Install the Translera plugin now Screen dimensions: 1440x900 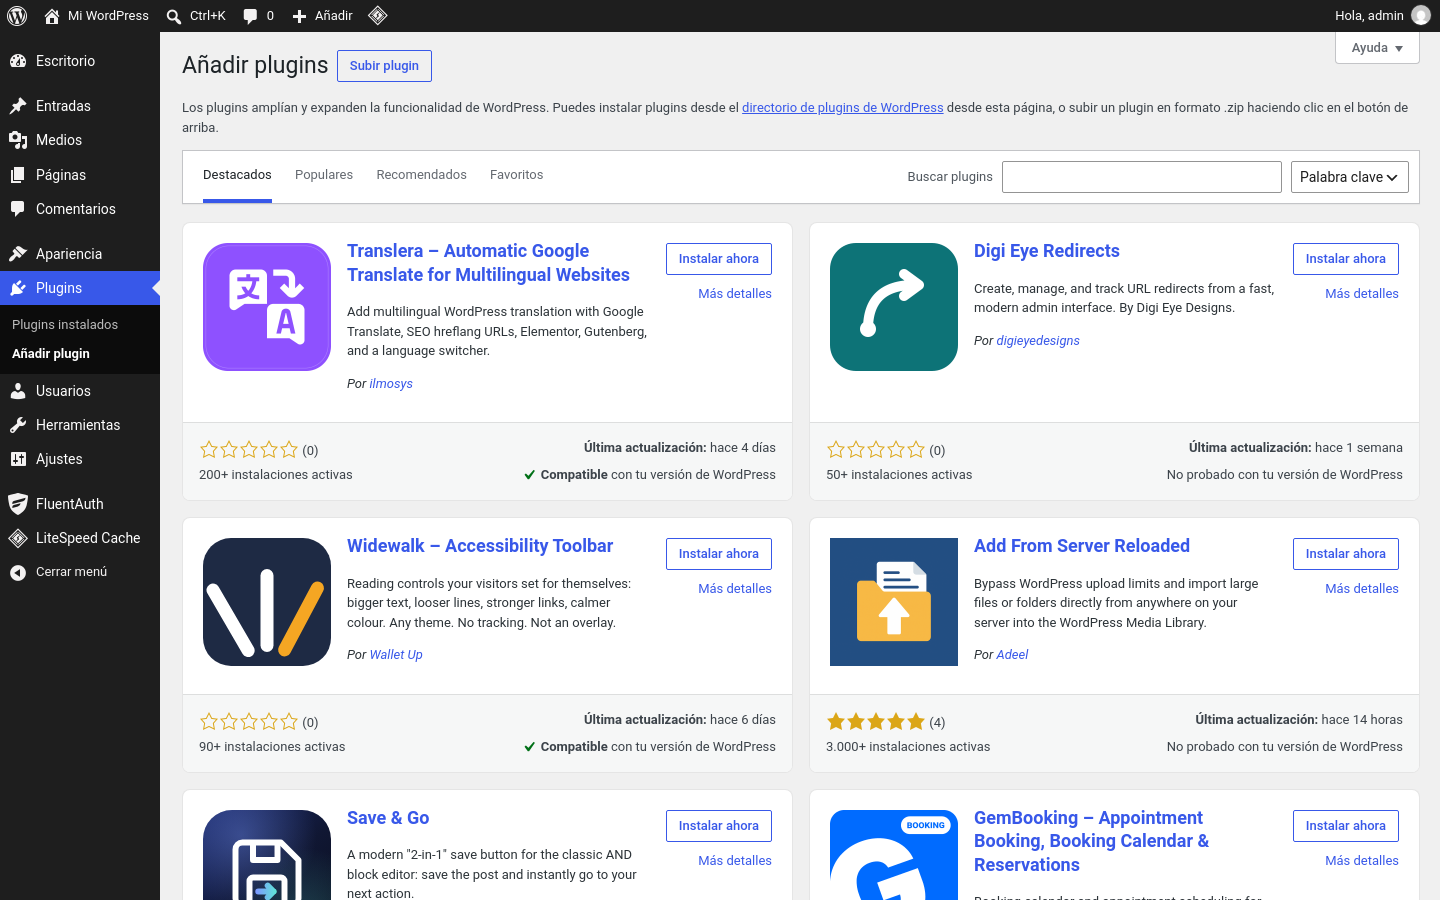pyautogui.click(x=719, y=259)
